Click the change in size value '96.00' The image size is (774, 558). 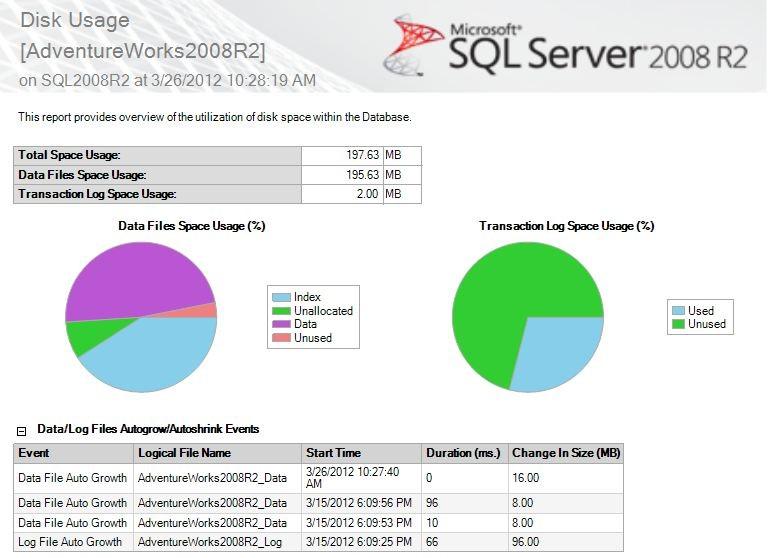point(525,542)
